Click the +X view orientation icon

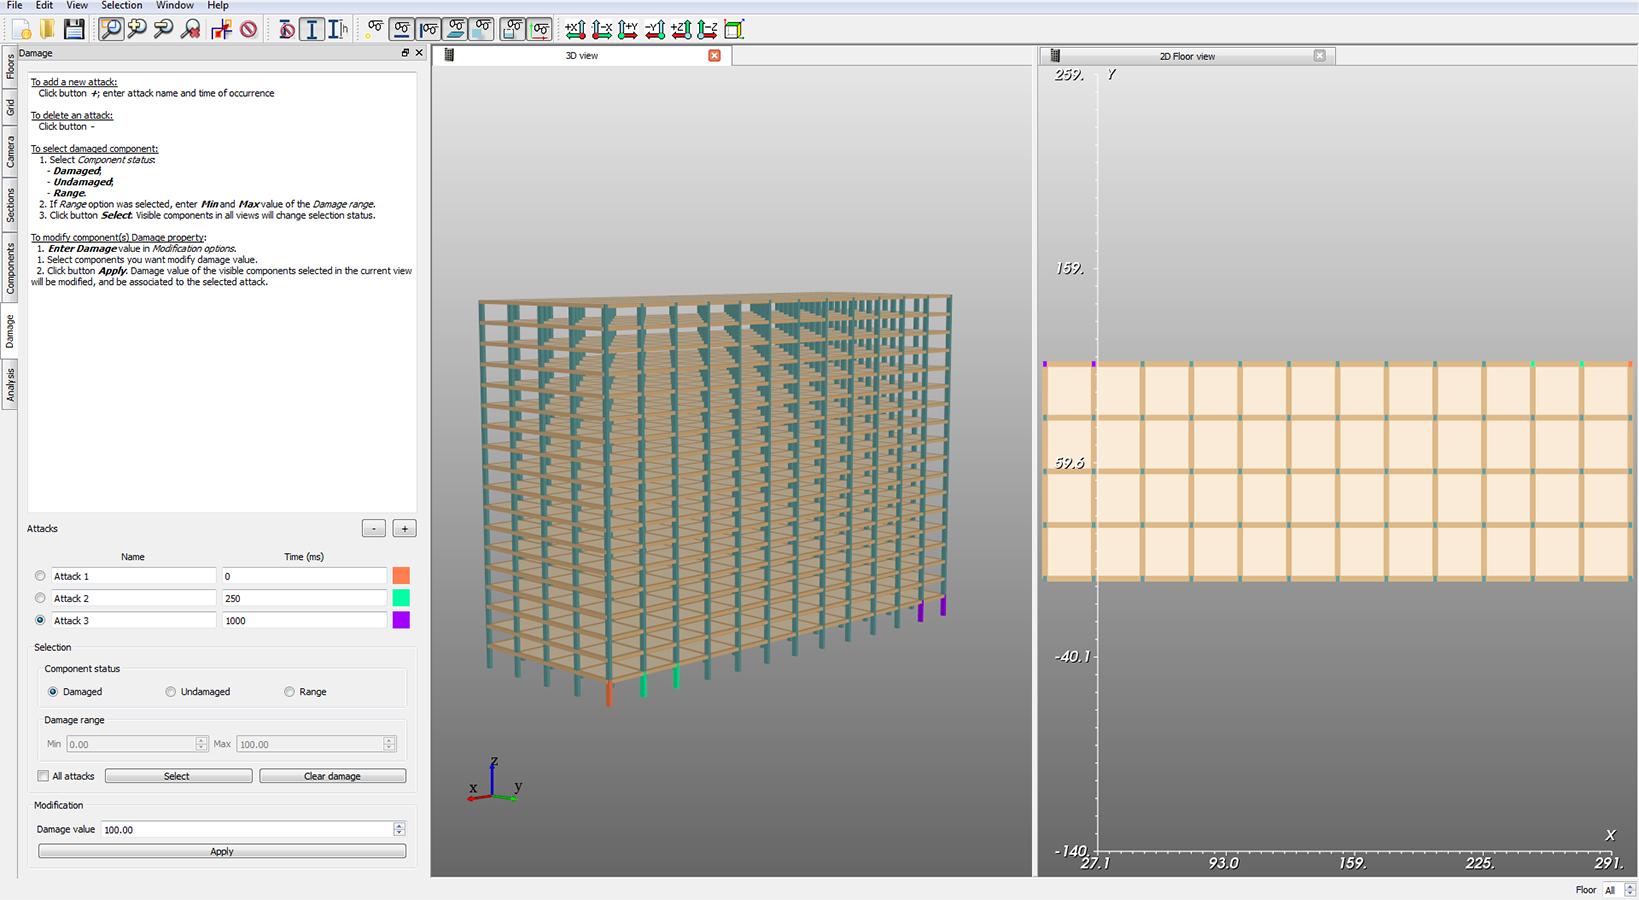tap(576, 30)
